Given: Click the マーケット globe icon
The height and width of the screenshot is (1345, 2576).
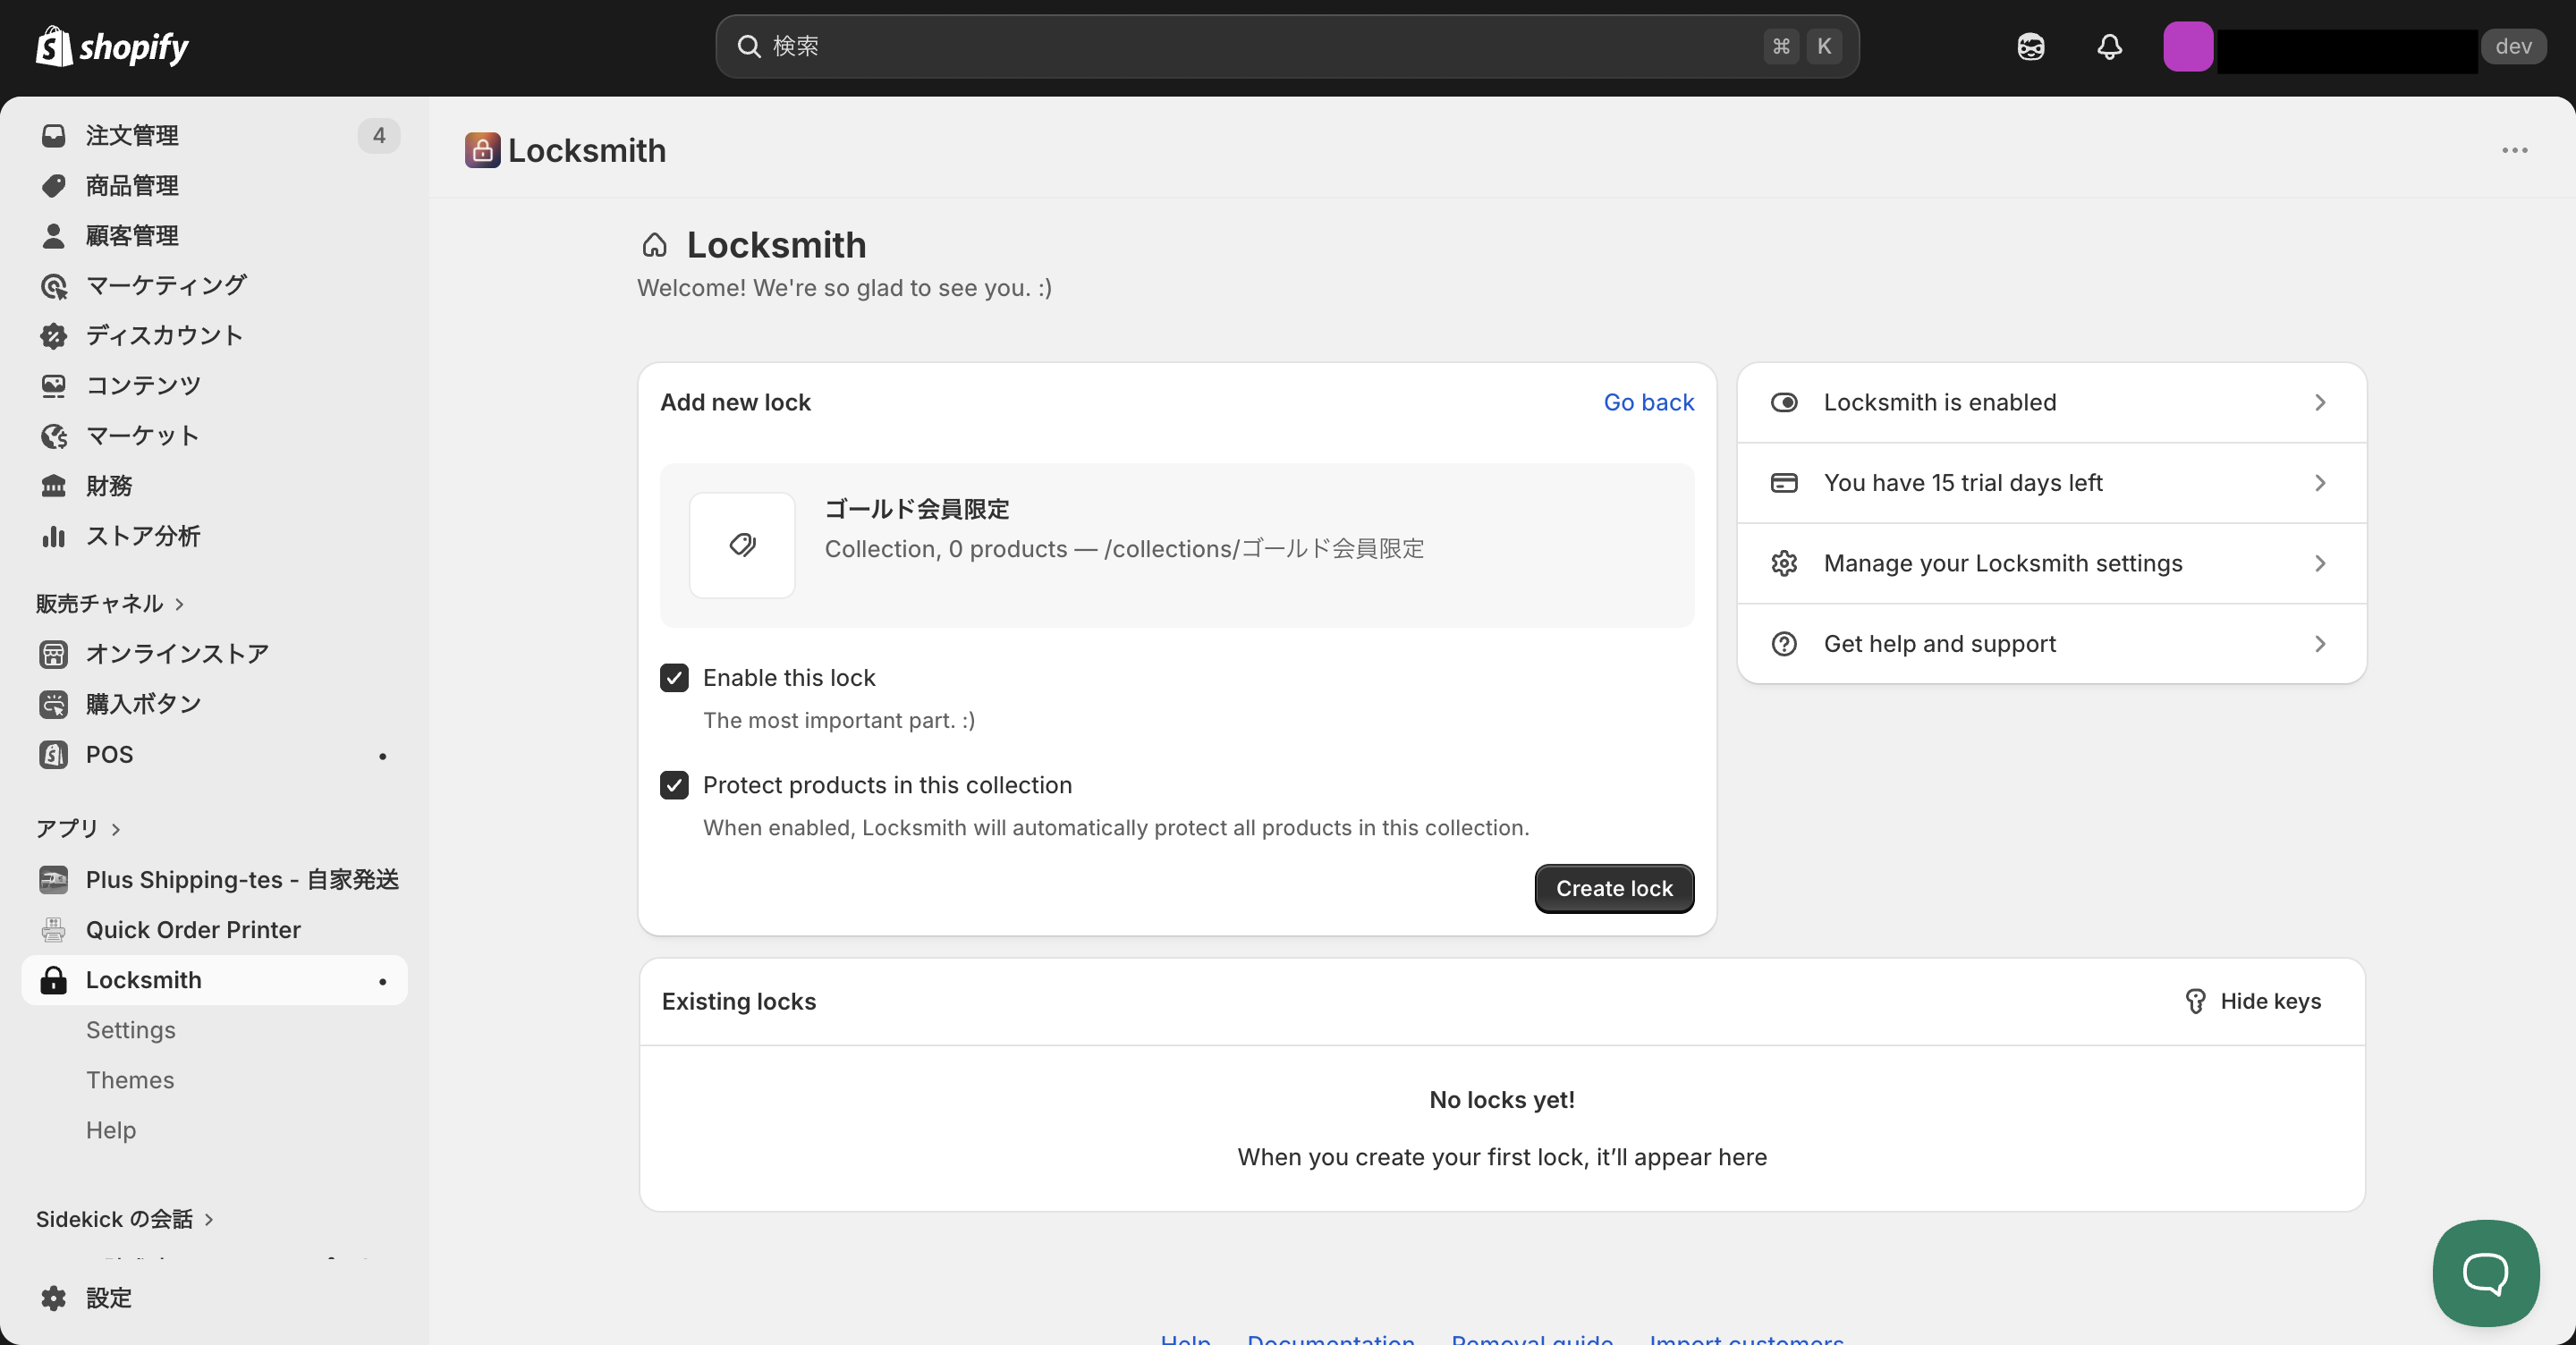Looking at the screenshot, I should 53,436.
